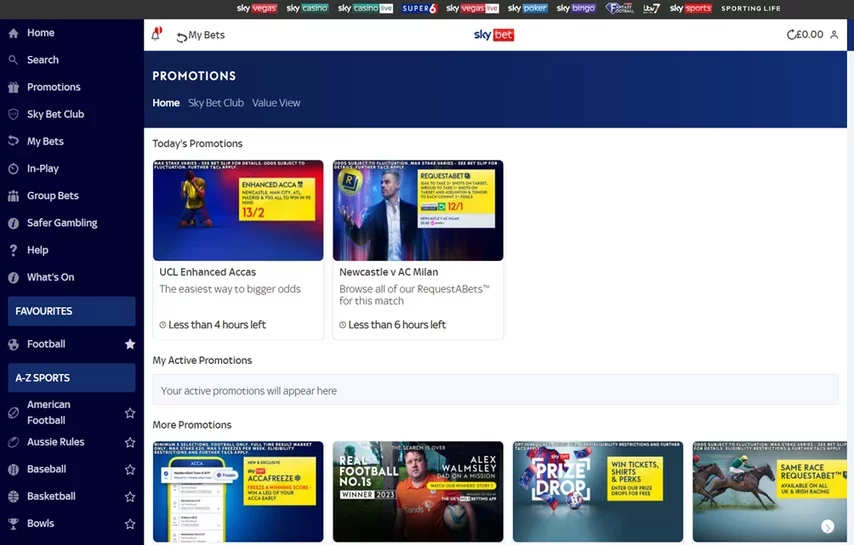854x545 pixels.
Task: Click the Help question mark icon
Action: click(x=14, y=250)
